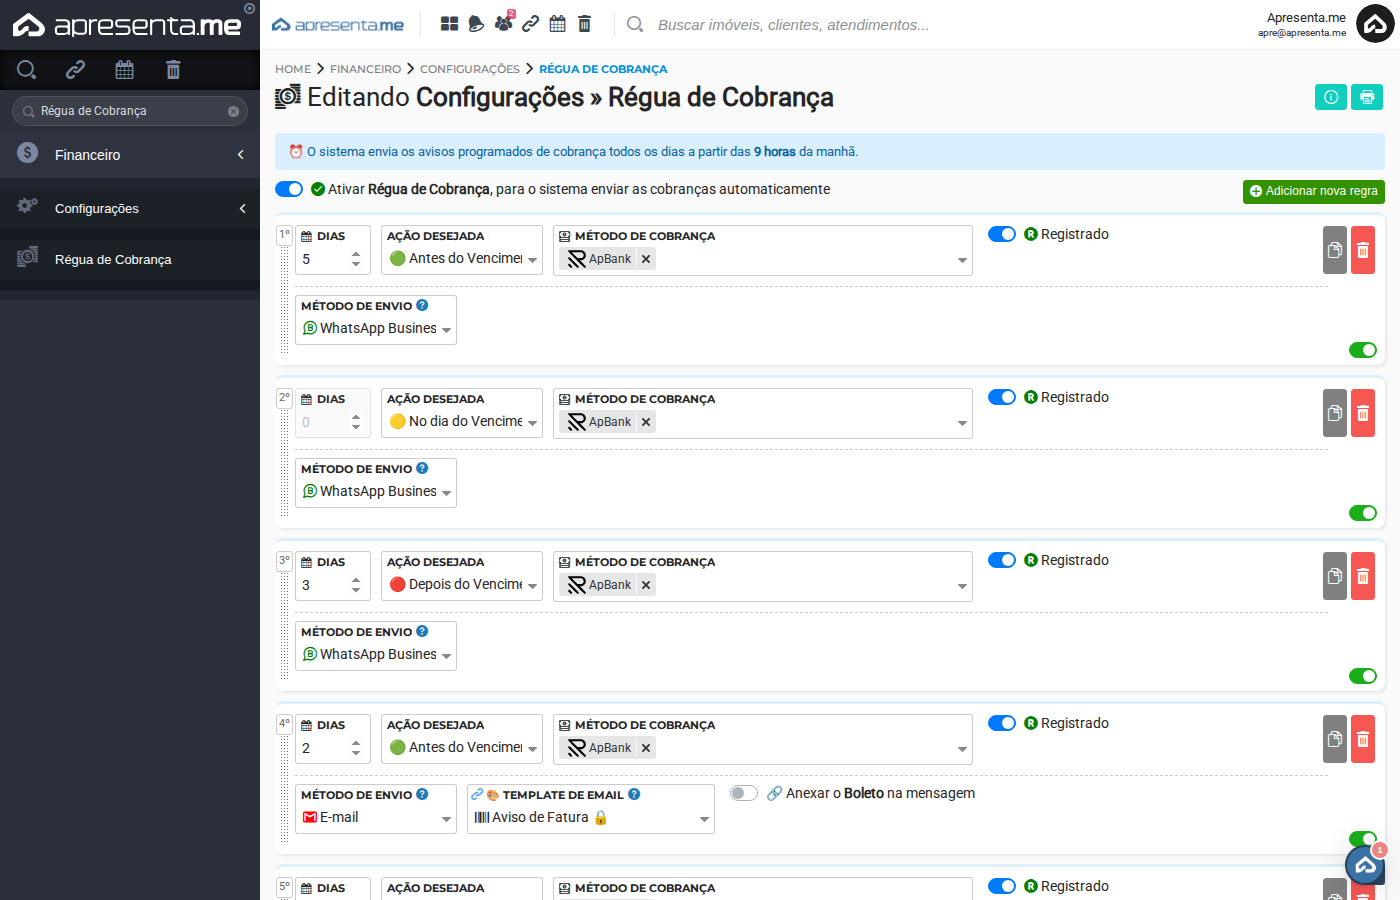Click the Adicionar nova regra button

1313,190
